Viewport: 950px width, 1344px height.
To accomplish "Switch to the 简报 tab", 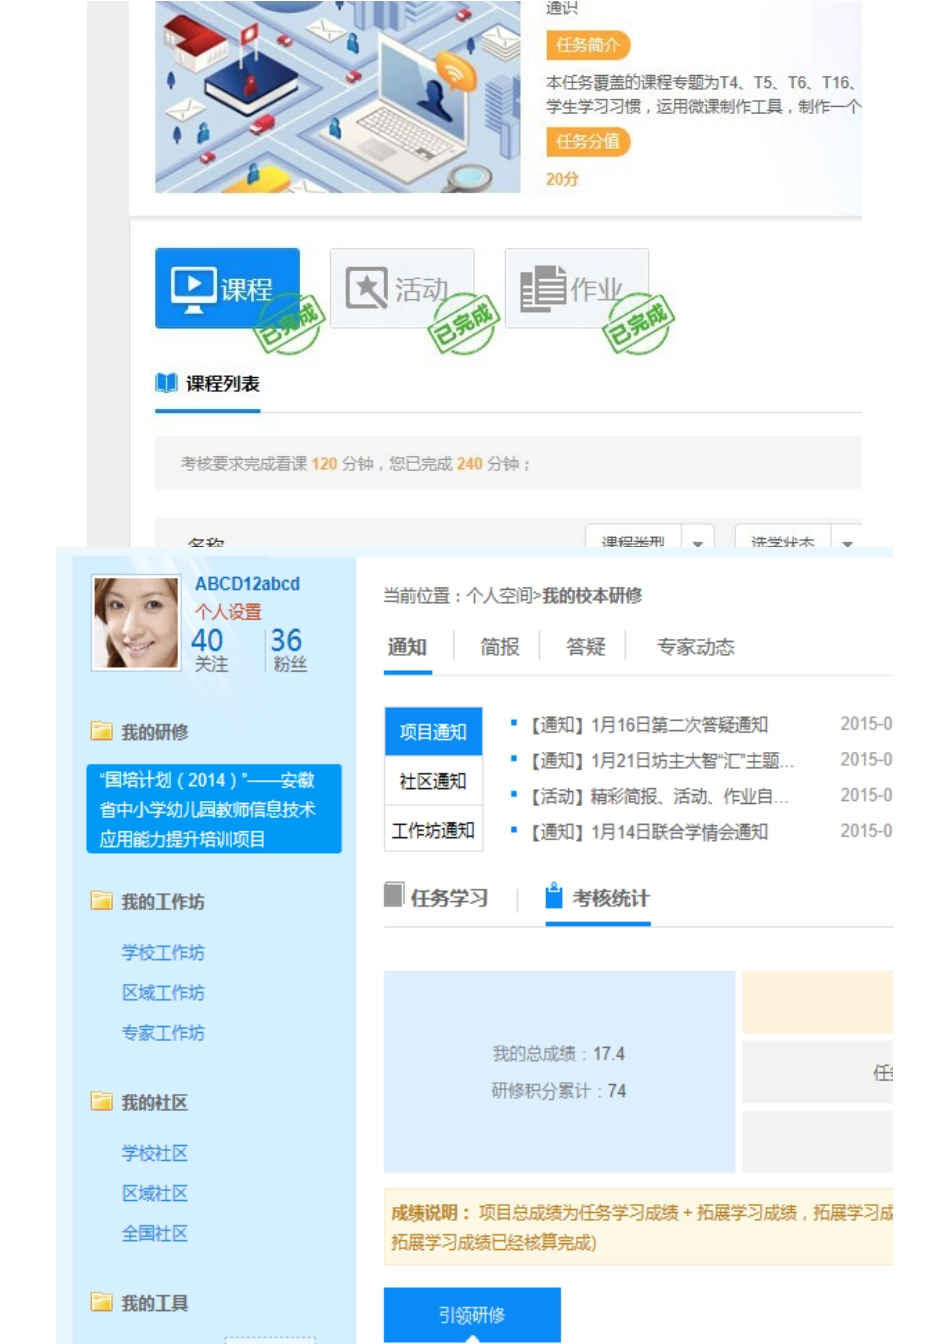I will pos(500,647).
